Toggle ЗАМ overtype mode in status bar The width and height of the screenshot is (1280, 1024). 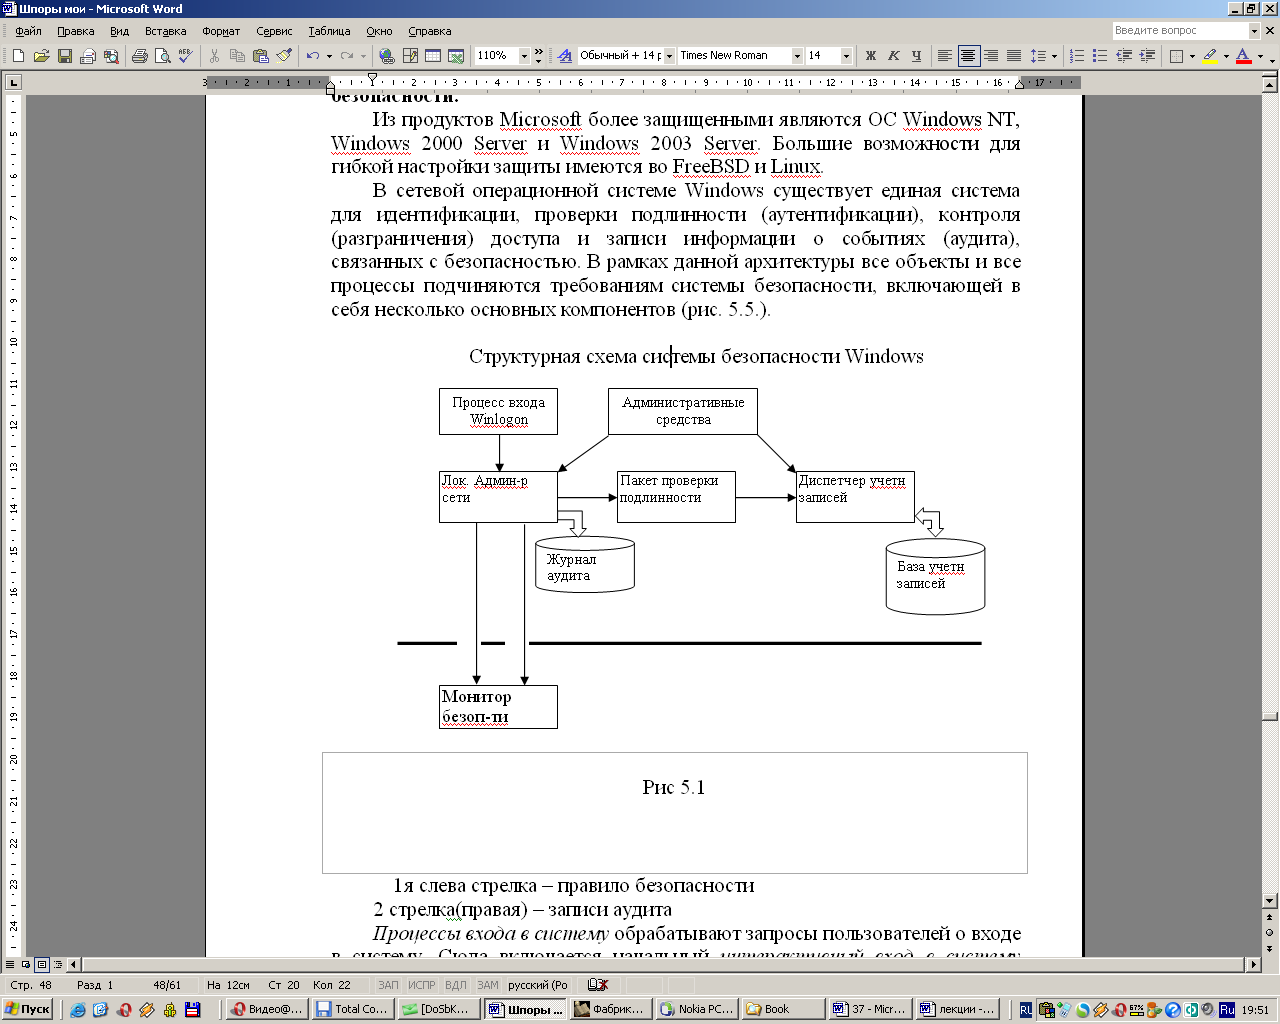pos(487,985)
